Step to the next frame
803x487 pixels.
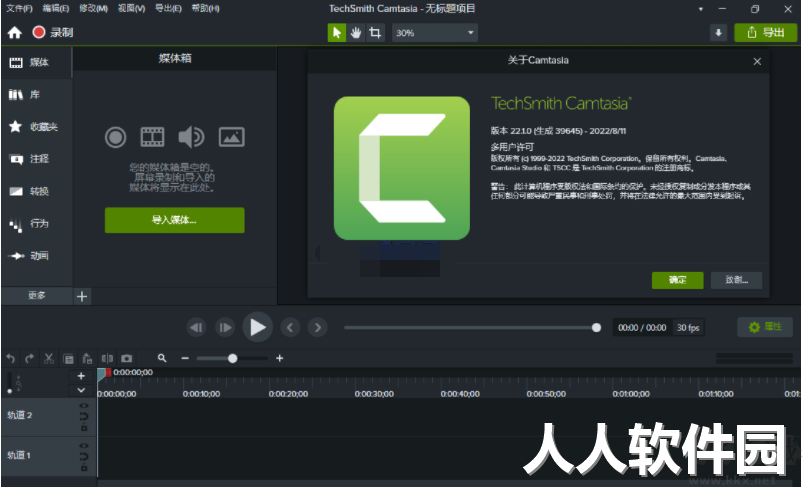pyautogui.click(x=225, y=328)
